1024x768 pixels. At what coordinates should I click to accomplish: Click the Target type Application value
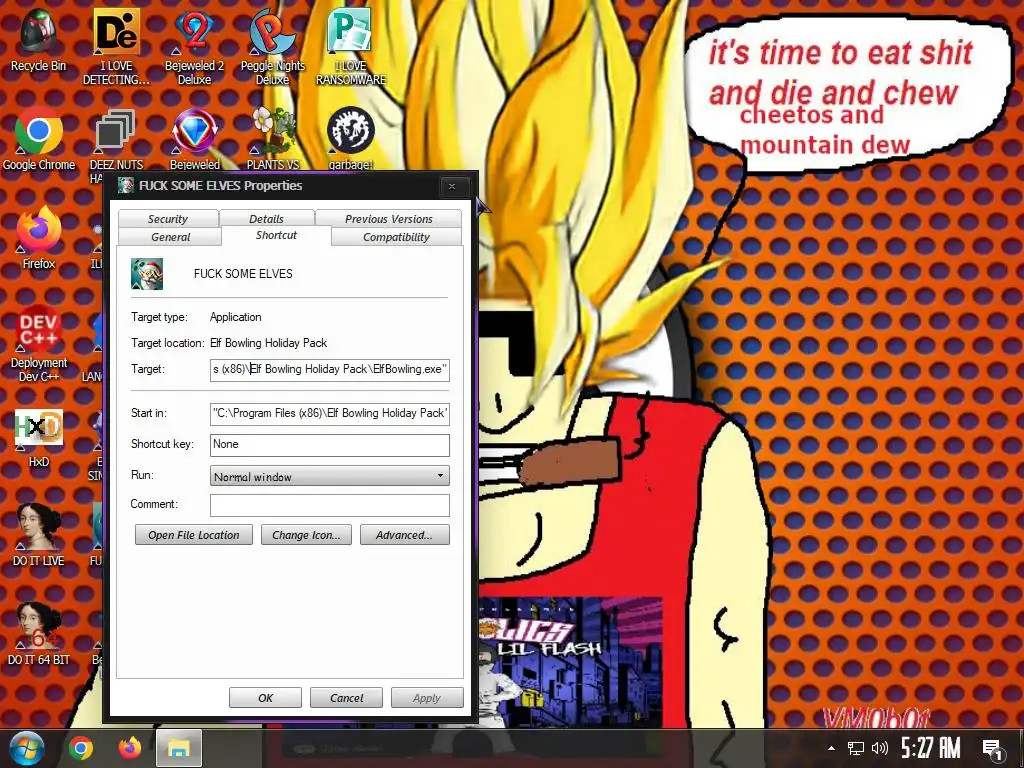pos(236,317)
